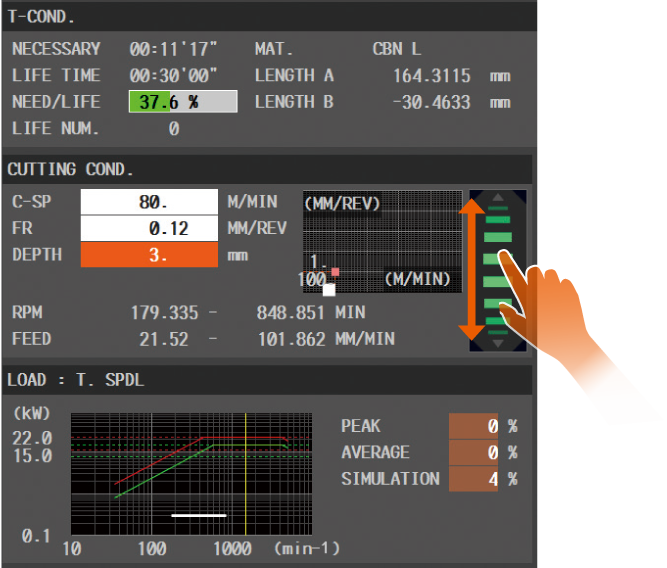Click the LIFE TIME value 00:30'00"

pos(173,76)
